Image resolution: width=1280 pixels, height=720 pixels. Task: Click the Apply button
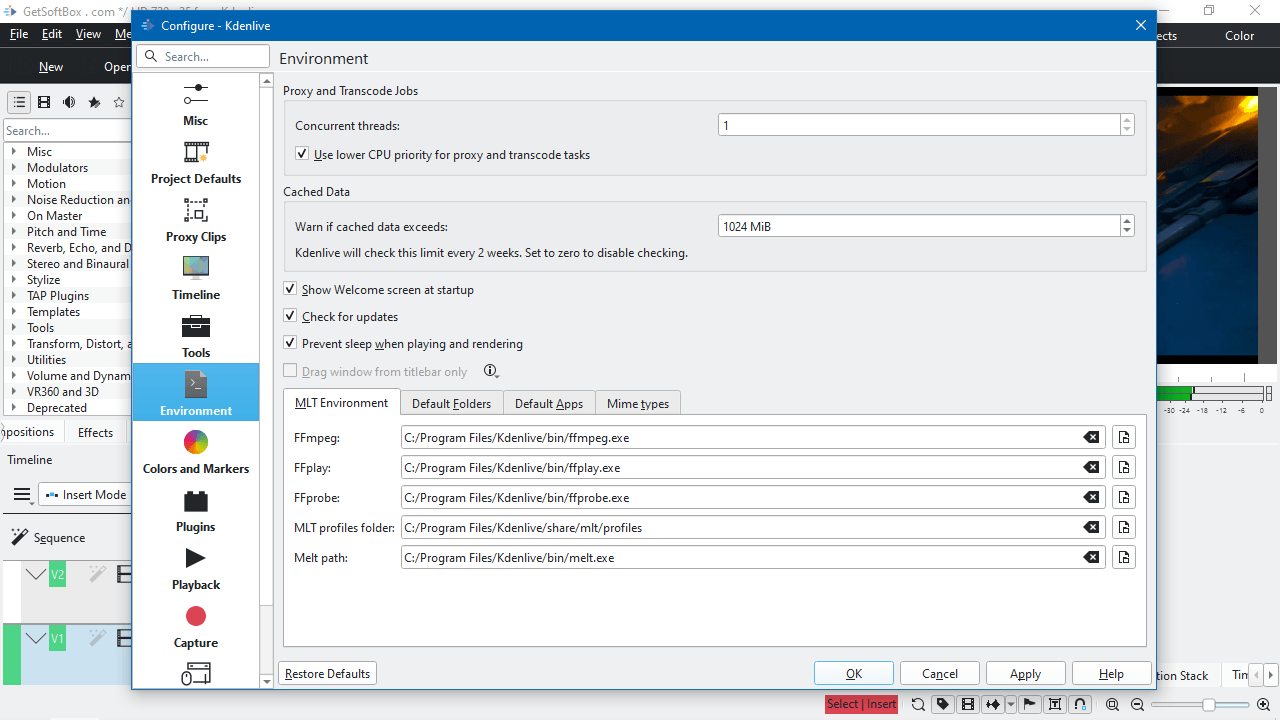pos(1026,674)
